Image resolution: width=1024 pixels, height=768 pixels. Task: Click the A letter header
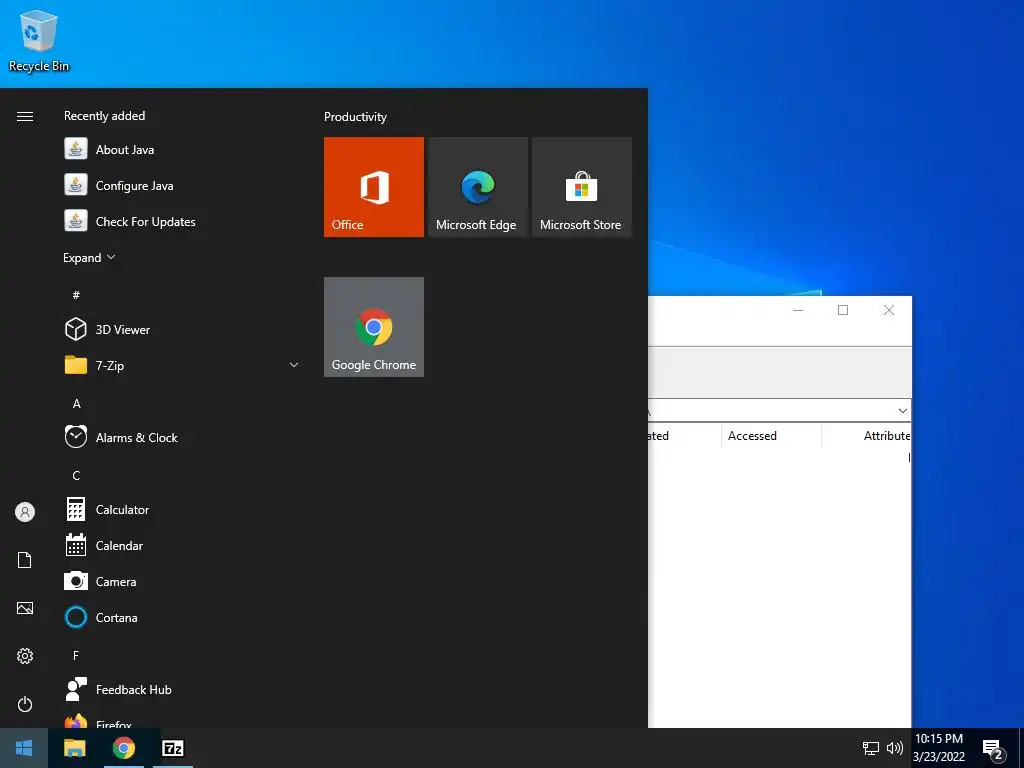point(76,404)
